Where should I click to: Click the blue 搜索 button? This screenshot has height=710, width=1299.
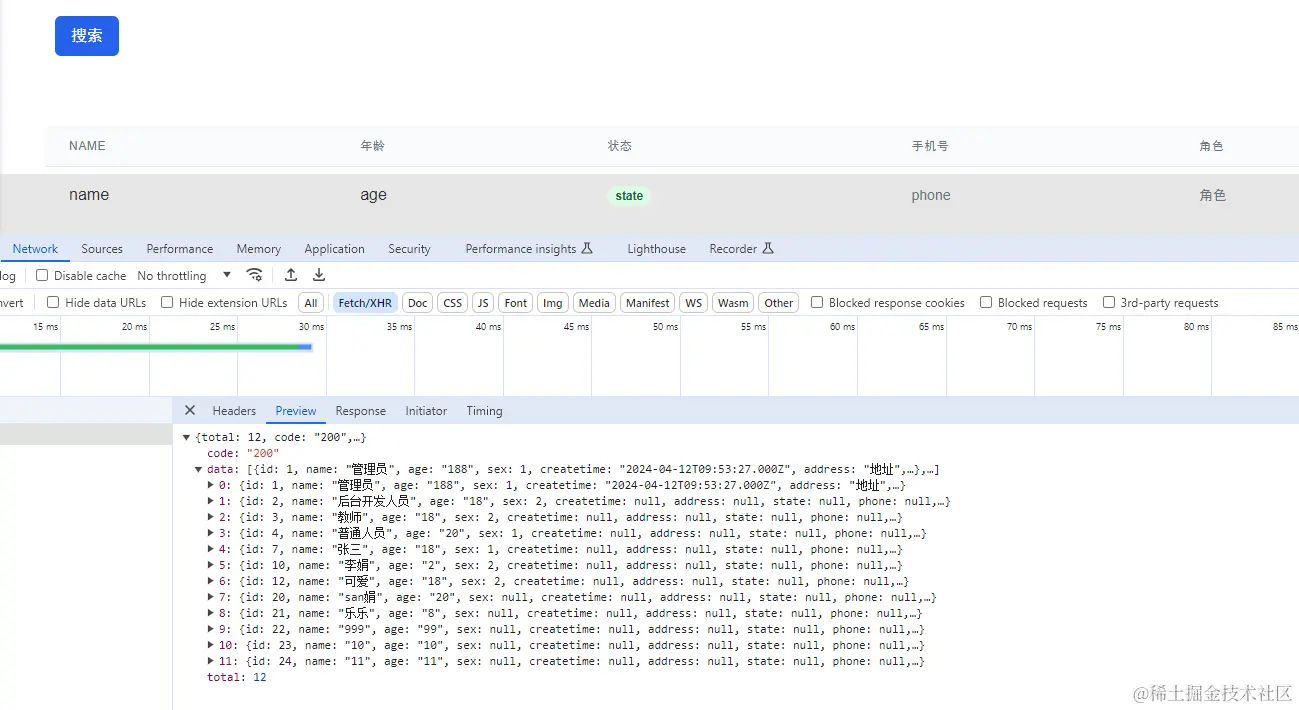tap(87, 36)
